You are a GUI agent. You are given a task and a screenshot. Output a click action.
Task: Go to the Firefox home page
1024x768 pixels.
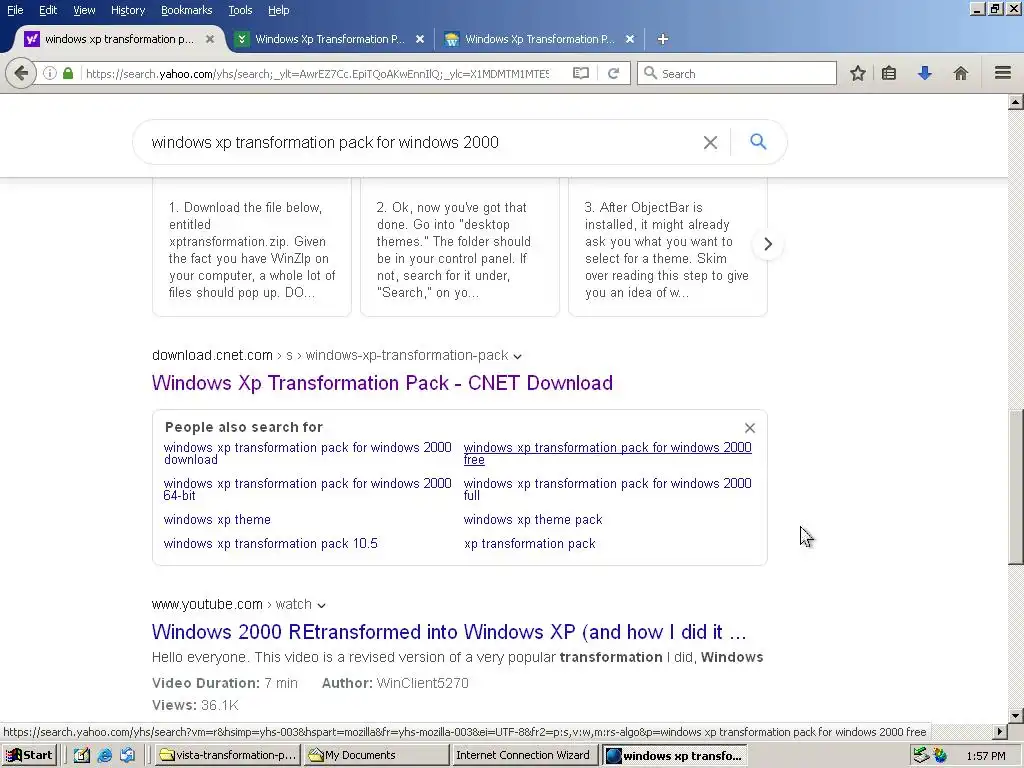click(960, 73)
